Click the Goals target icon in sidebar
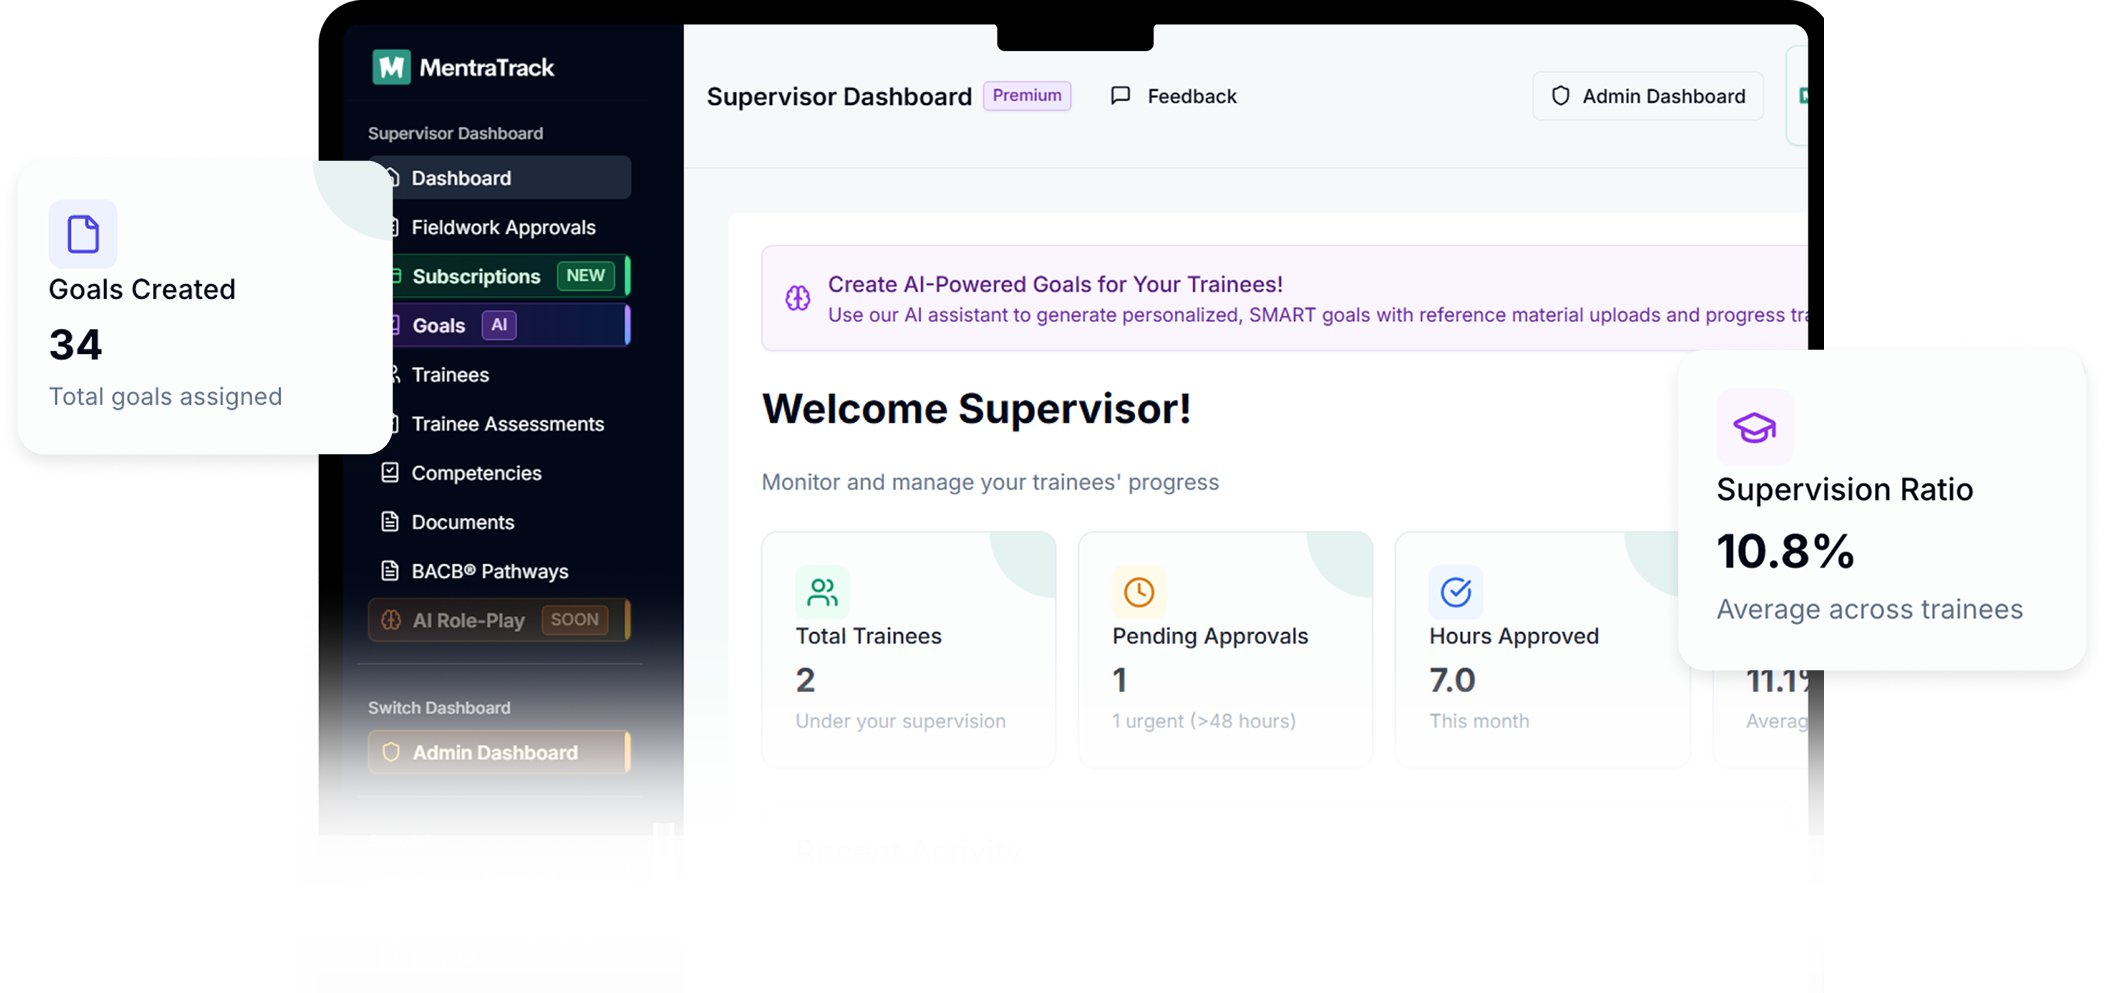The image size is (2105, 993). pyautogui.click(x=390, y=324)
